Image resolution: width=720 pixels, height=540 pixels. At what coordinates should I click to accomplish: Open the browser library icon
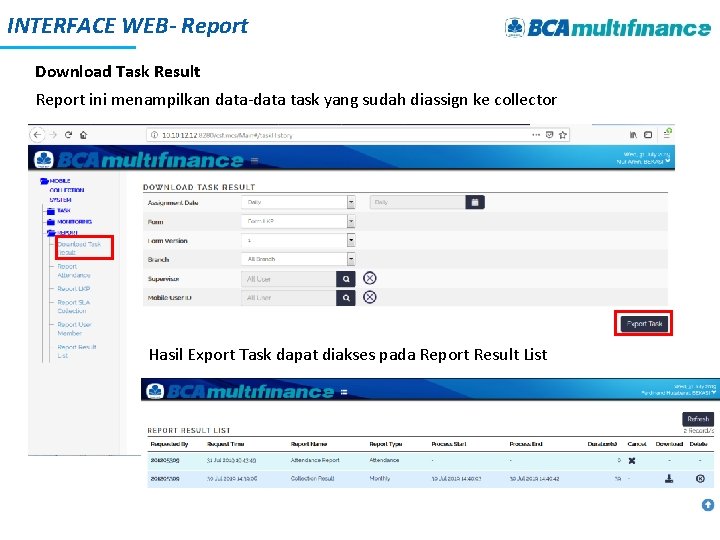click(633, 135)
